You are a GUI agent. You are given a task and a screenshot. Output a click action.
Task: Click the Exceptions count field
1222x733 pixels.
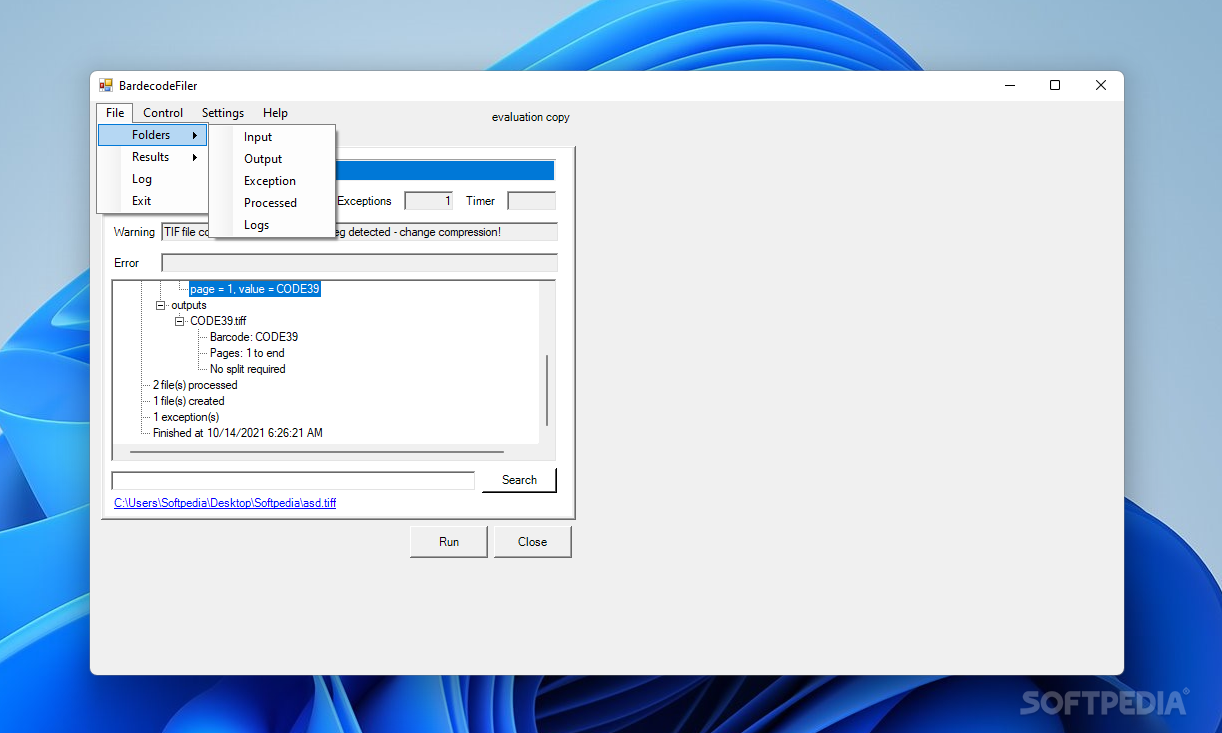pos(429,201)
